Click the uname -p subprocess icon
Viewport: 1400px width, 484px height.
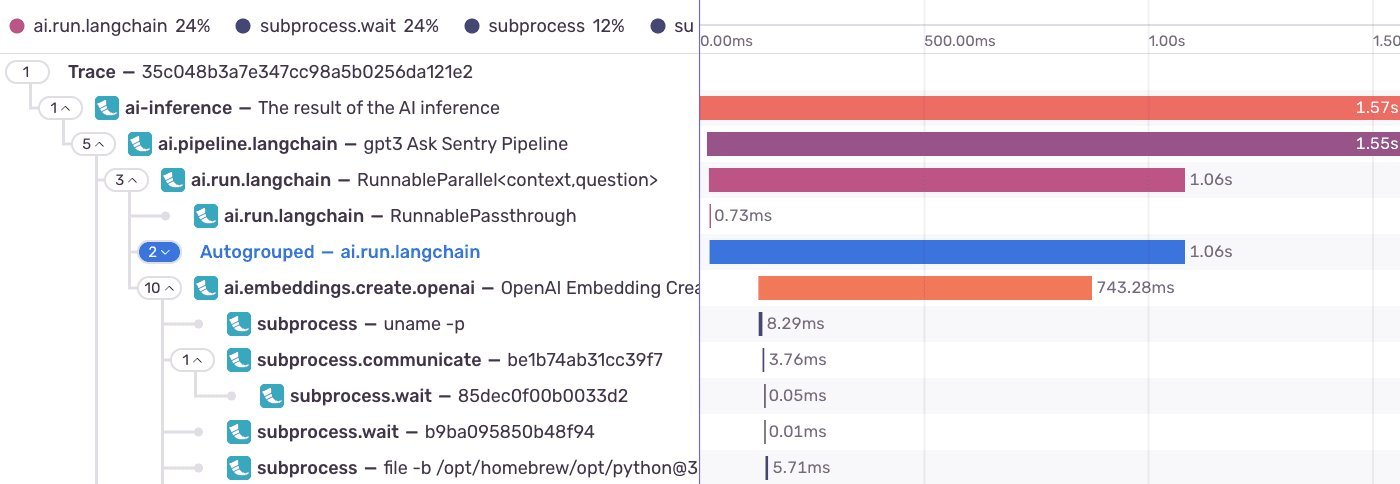pos(240,324)
